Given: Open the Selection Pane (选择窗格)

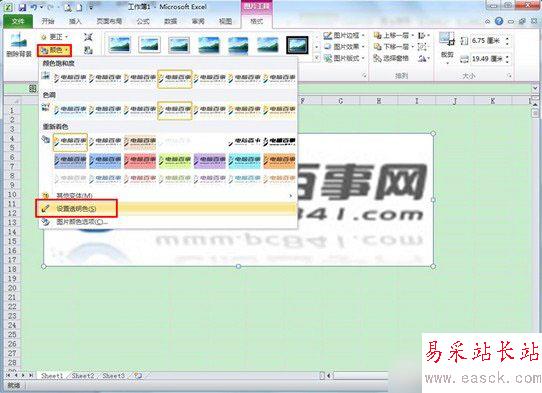Looking at the screenshot, I should point(391,58).
